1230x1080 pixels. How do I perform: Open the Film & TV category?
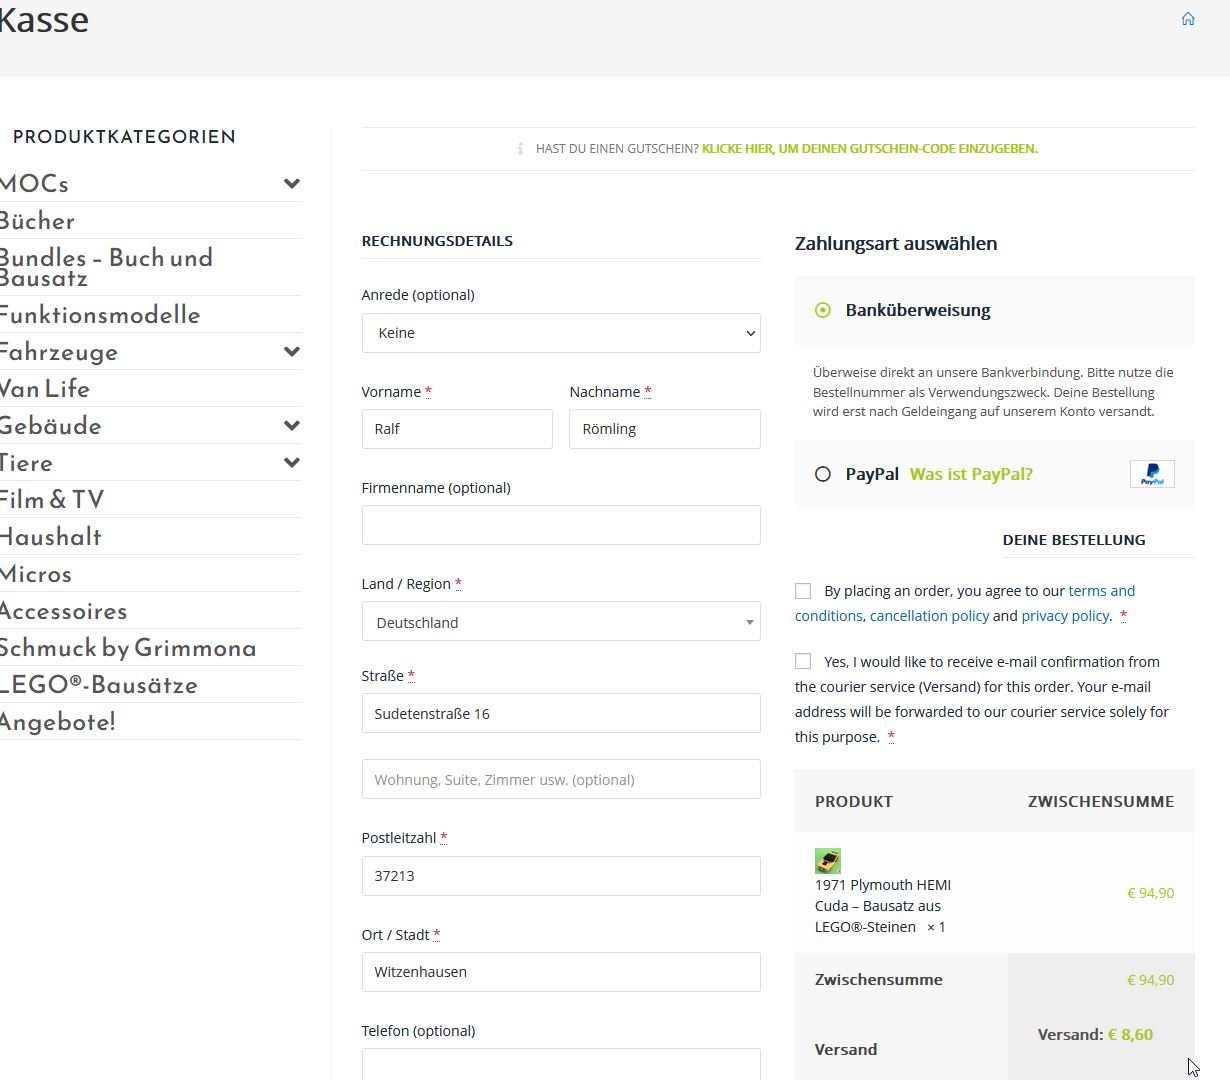click(x=52, y=500)
